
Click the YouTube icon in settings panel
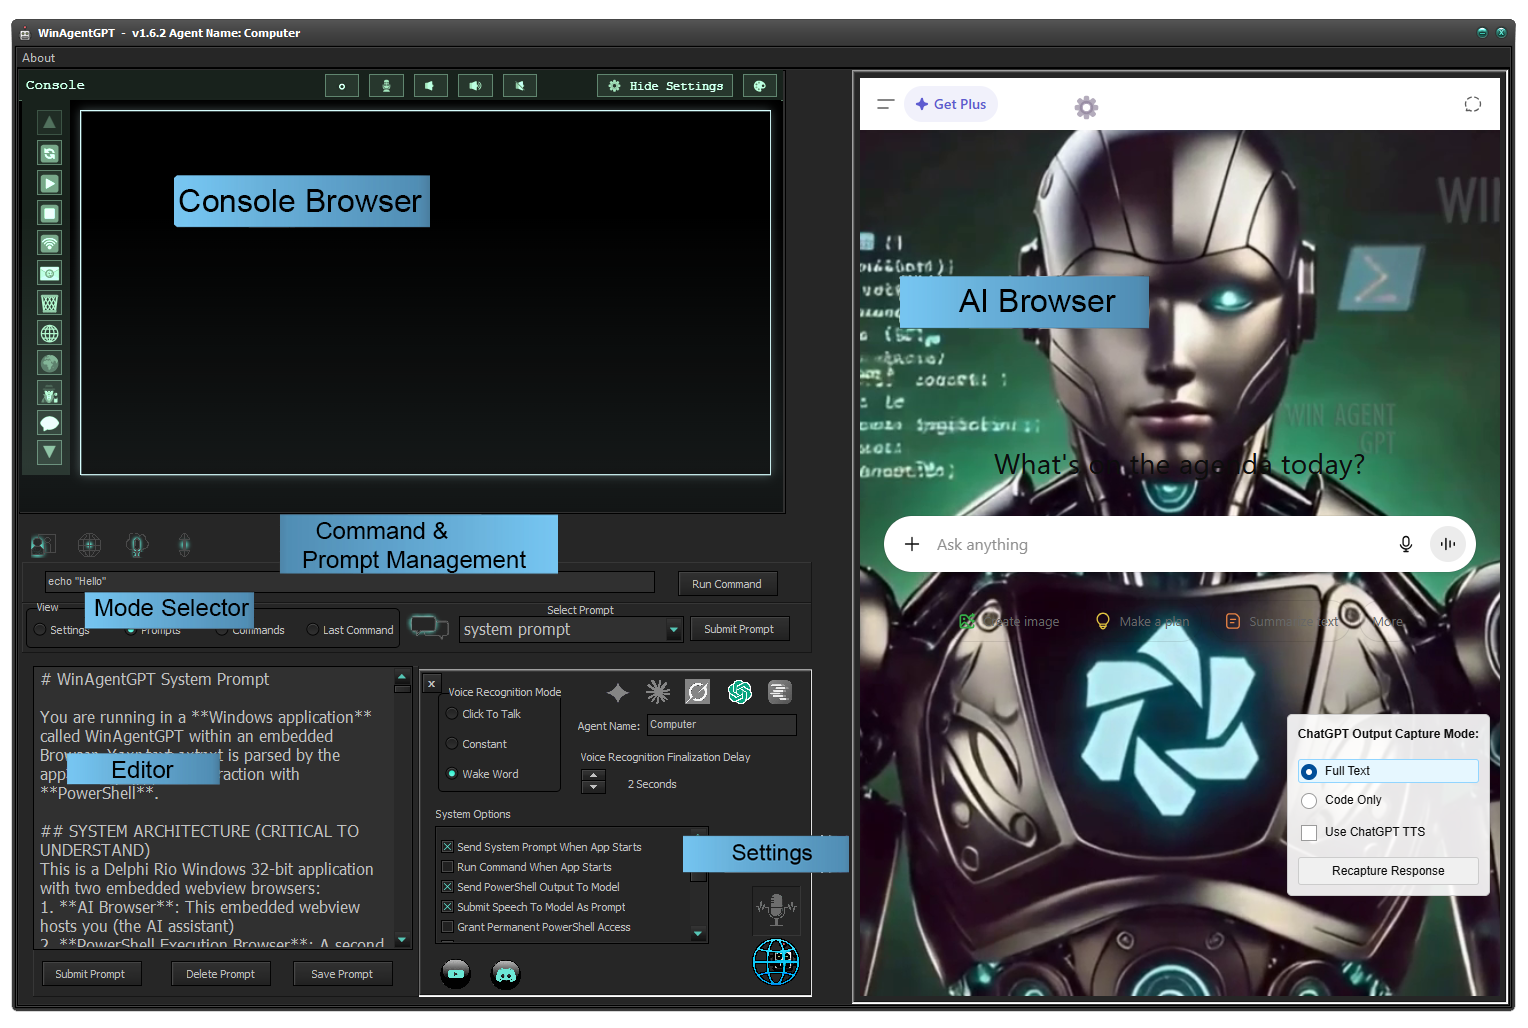coord(456,974)
